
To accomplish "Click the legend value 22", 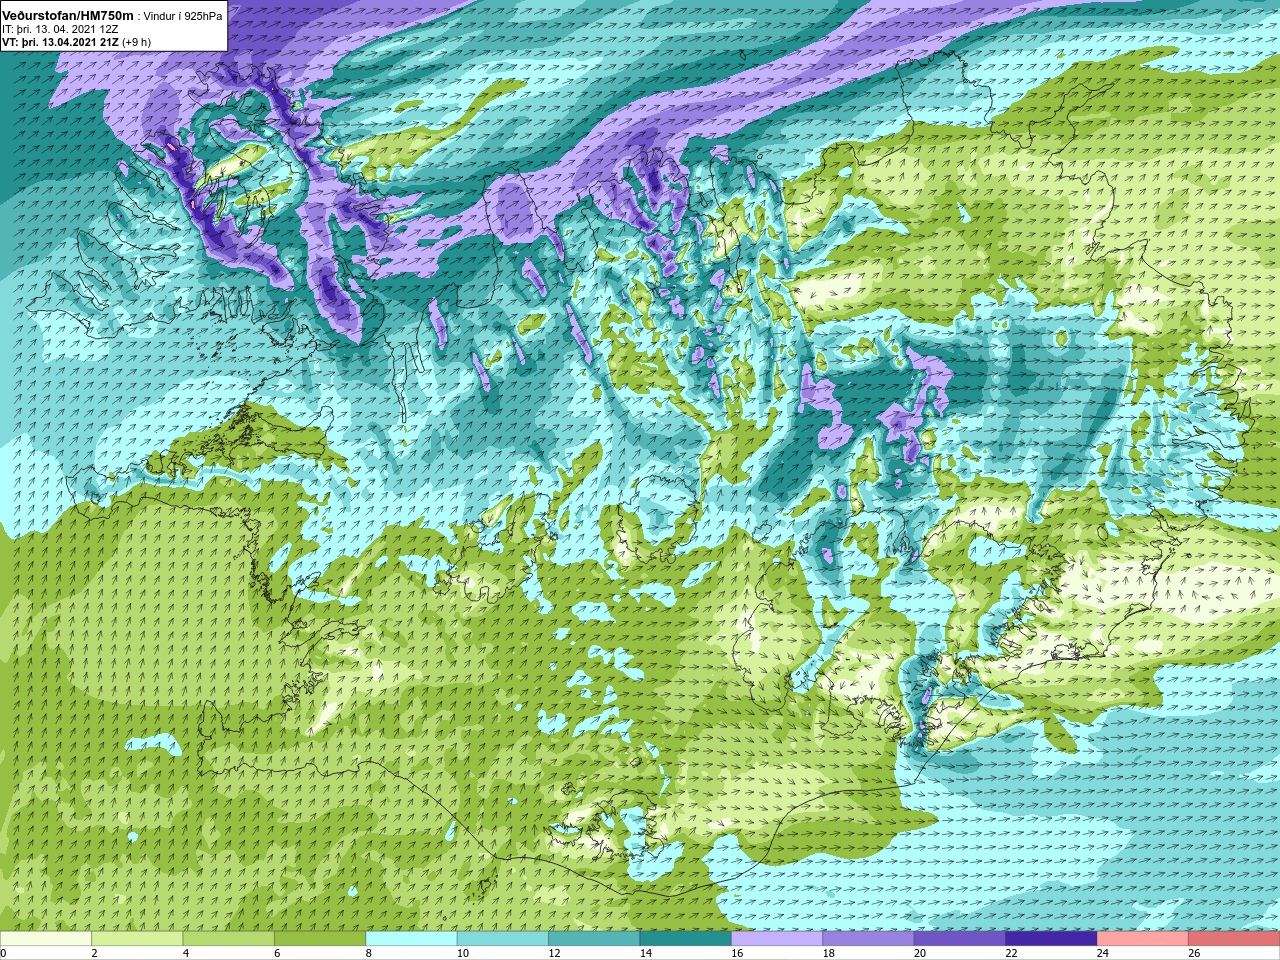I will click(1011, 953).
